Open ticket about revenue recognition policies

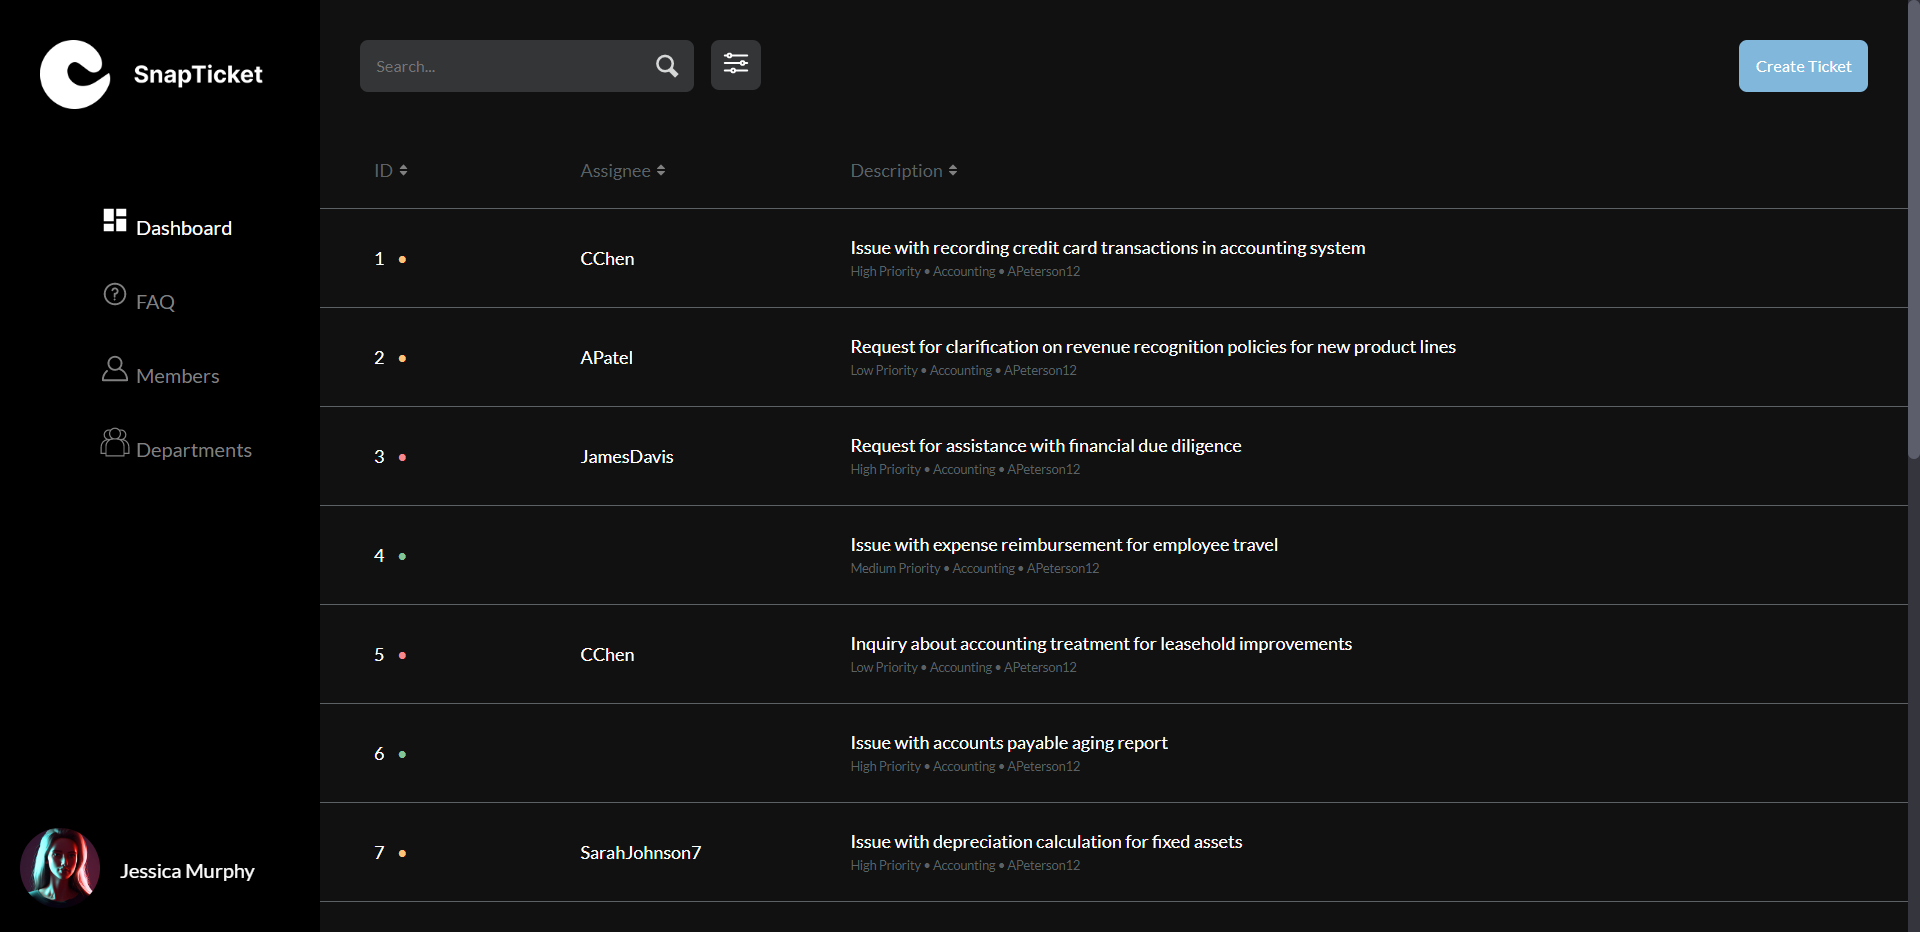[x=1153, y=347]
